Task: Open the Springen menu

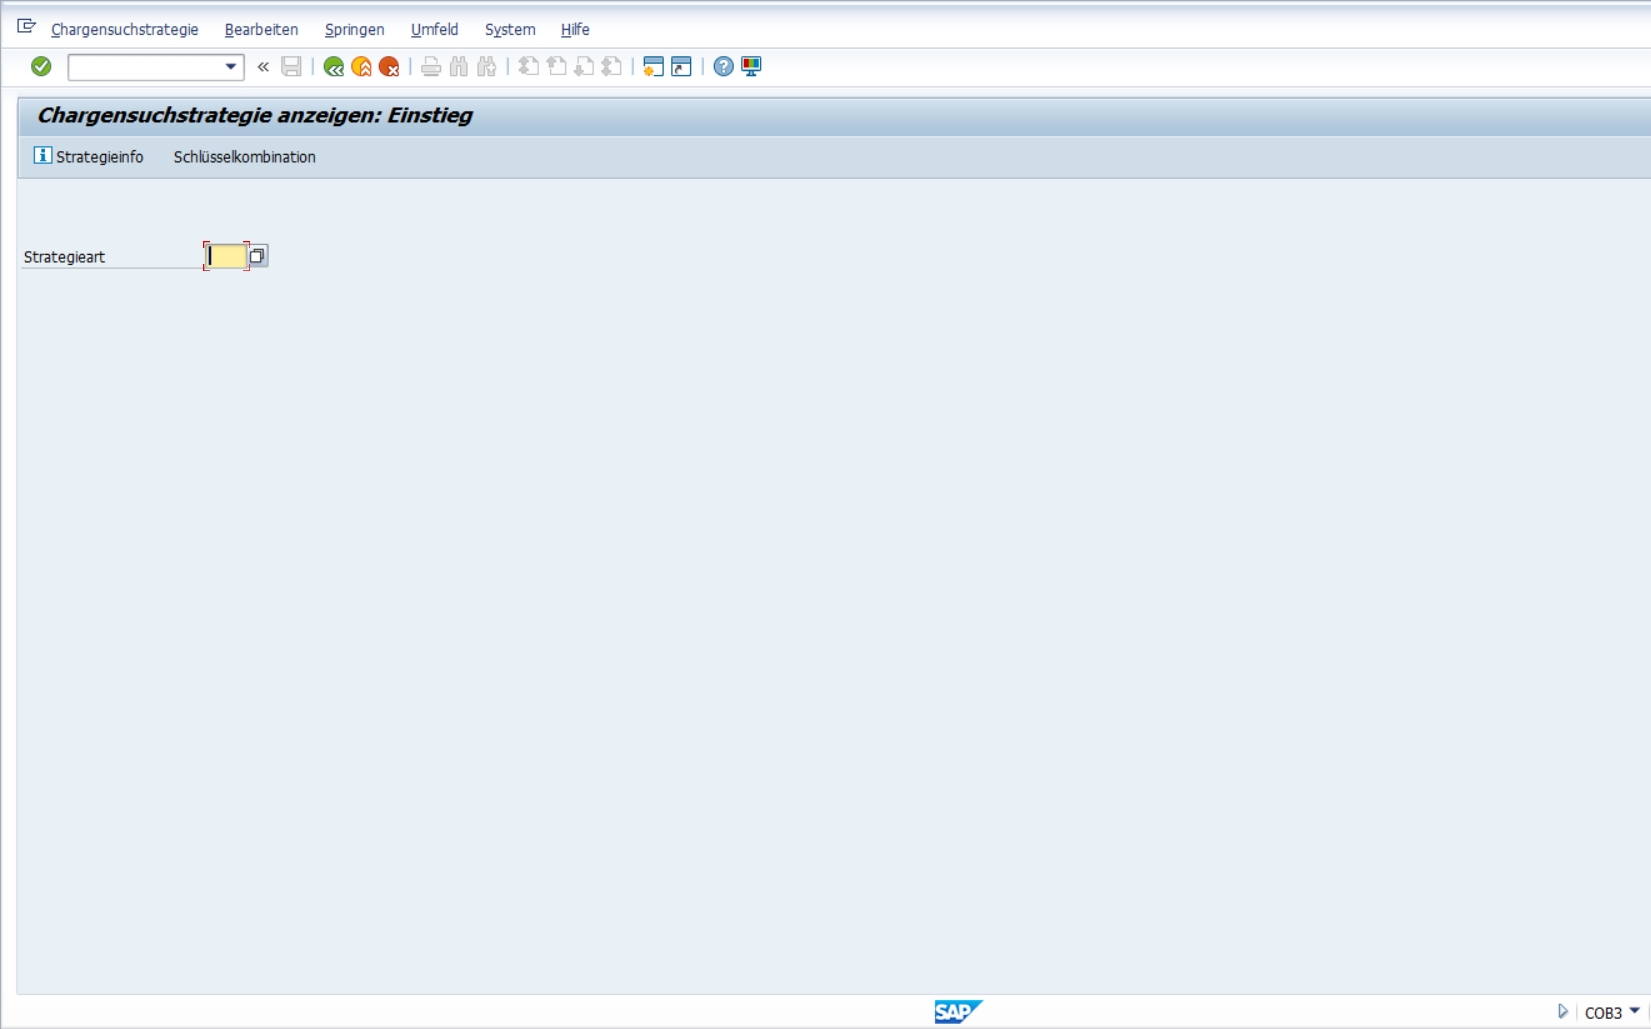Action: (x=354, y=30)
